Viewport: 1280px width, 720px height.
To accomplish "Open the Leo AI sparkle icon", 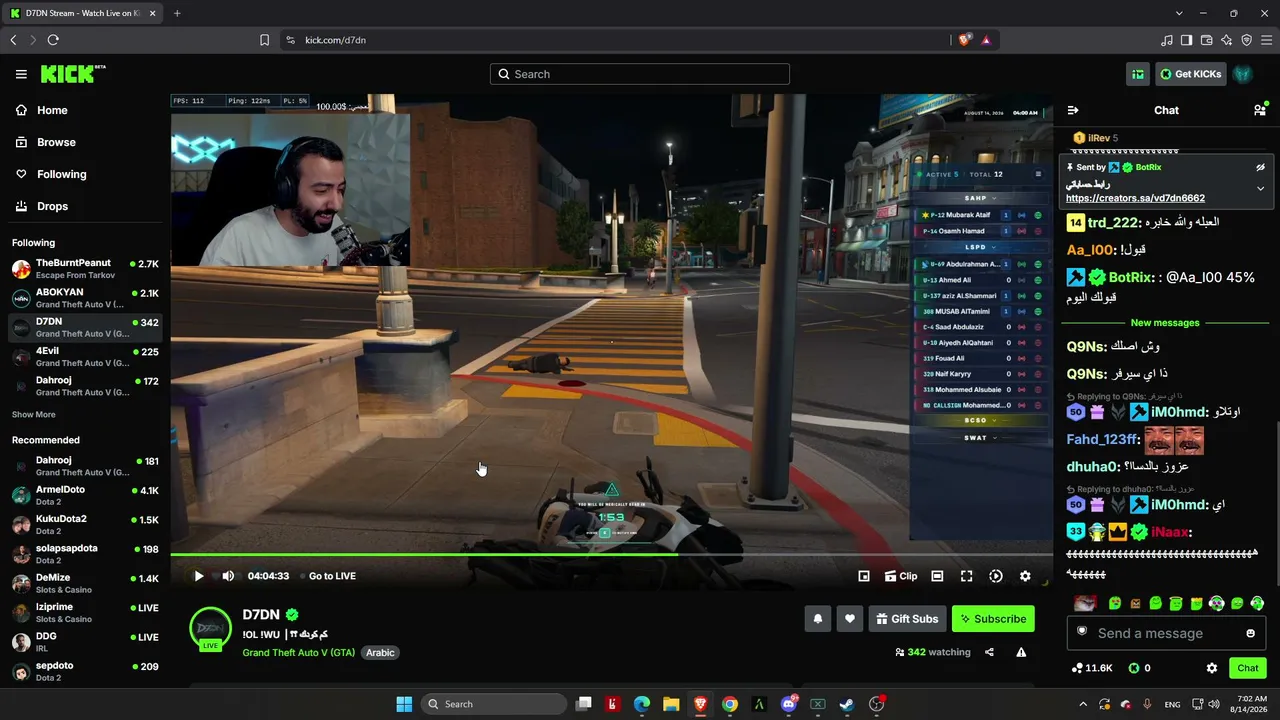I will (1226, 40).
